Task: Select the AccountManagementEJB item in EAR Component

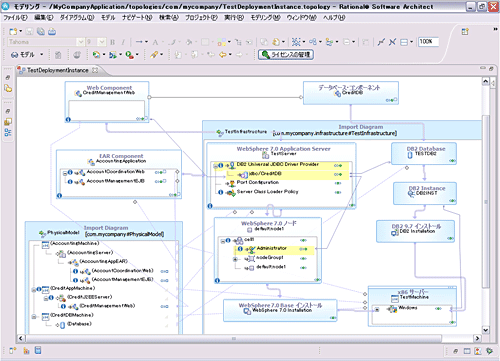Action: tap(115, 181)
